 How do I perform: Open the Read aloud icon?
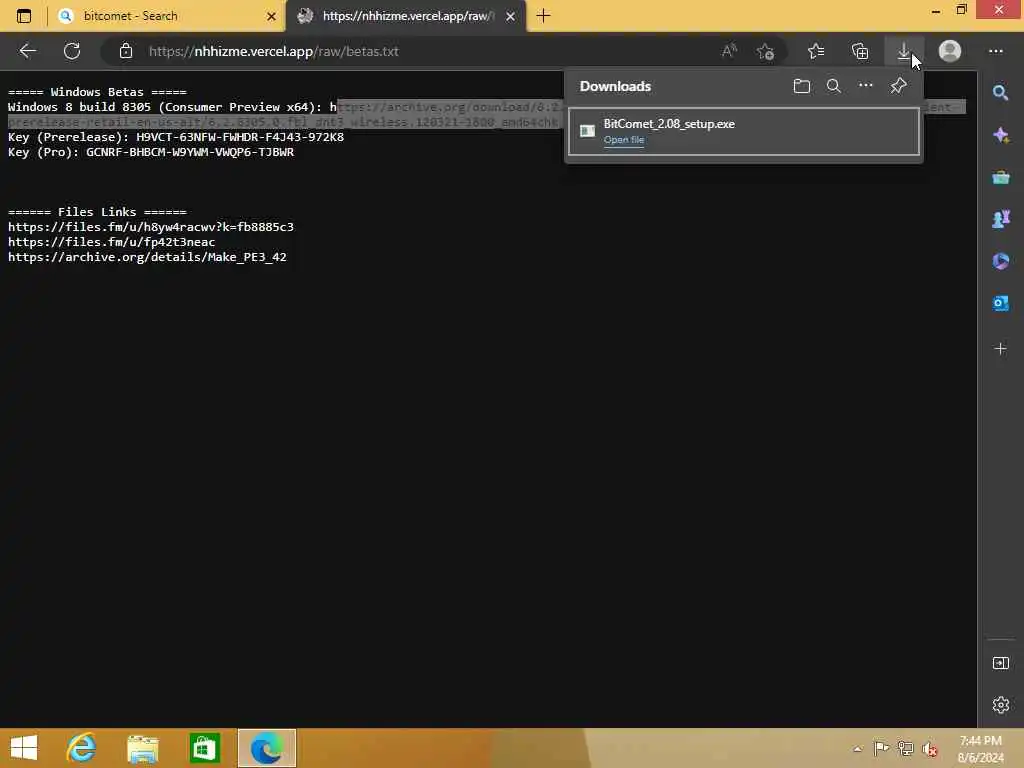coord(729,51)
